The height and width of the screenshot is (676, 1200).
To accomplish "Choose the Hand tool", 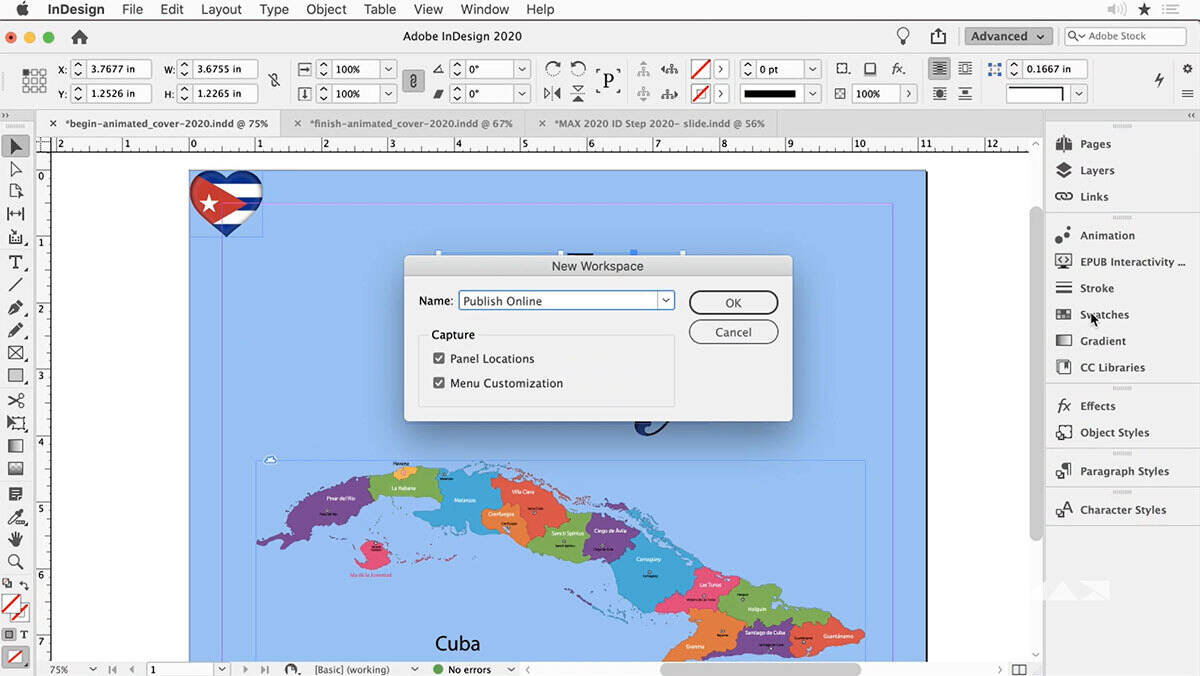I will [16, 540].
